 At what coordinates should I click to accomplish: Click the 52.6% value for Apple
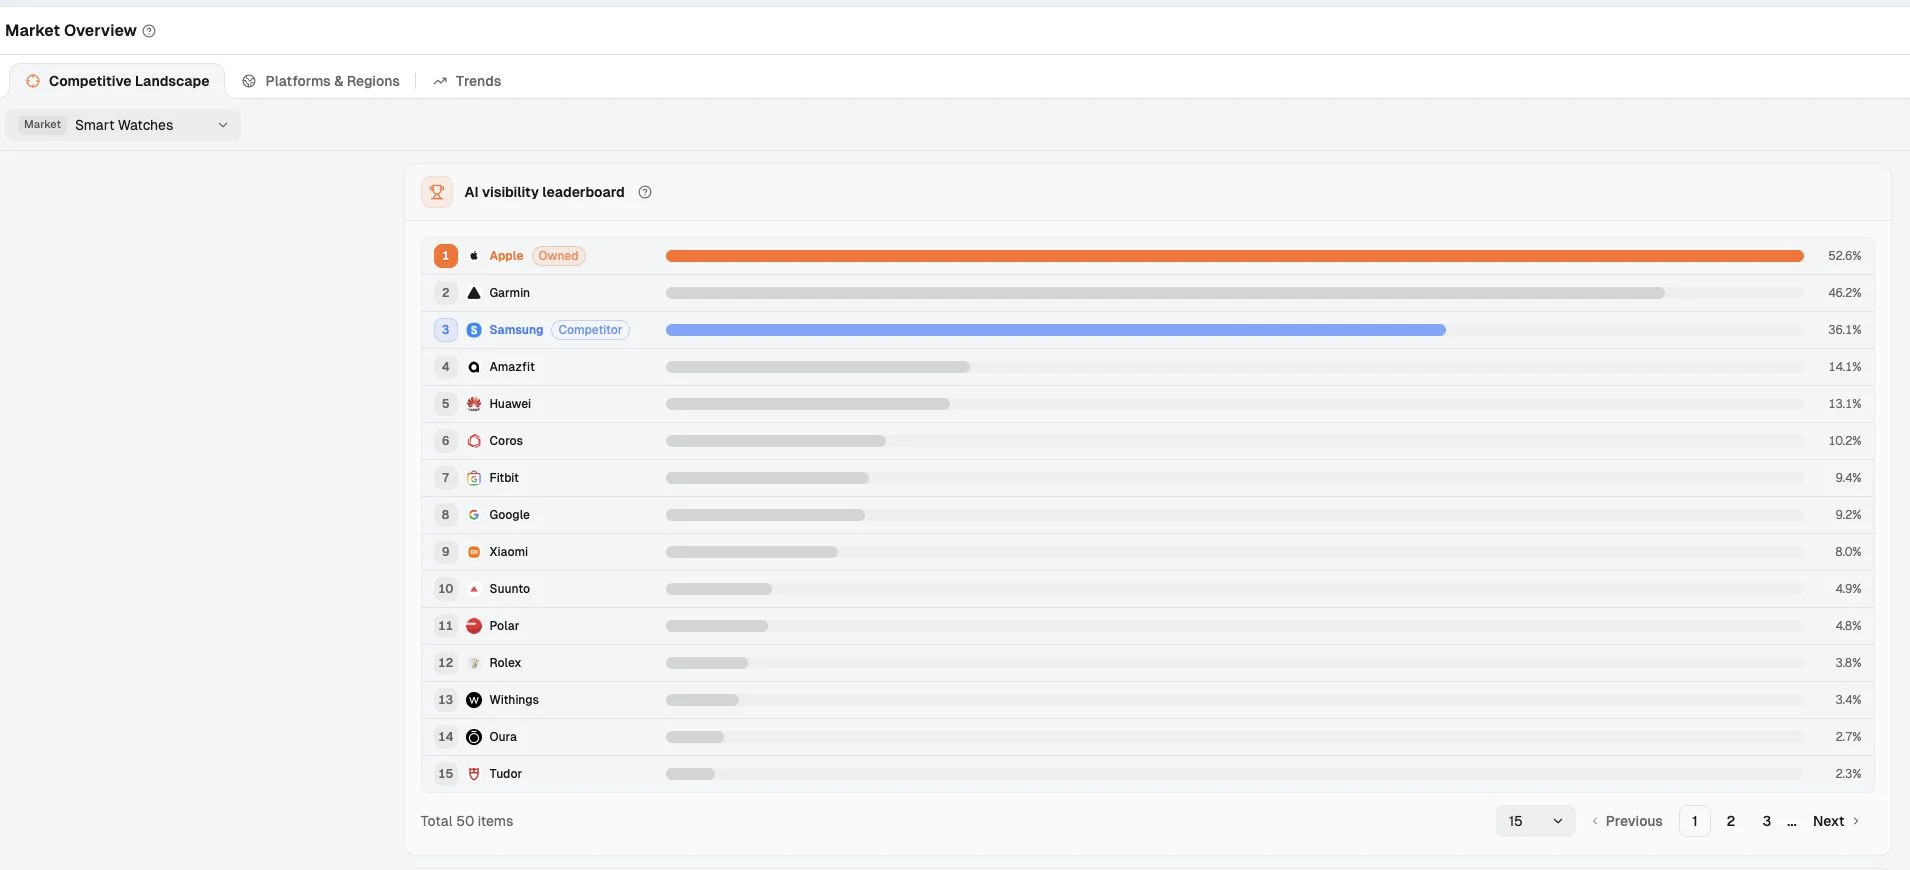(x=1844, y=256)
